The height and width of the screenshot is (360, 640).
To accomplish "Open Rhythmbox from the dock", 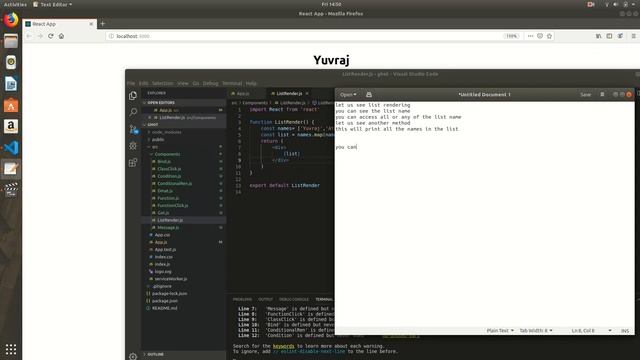I will point(11,62).
